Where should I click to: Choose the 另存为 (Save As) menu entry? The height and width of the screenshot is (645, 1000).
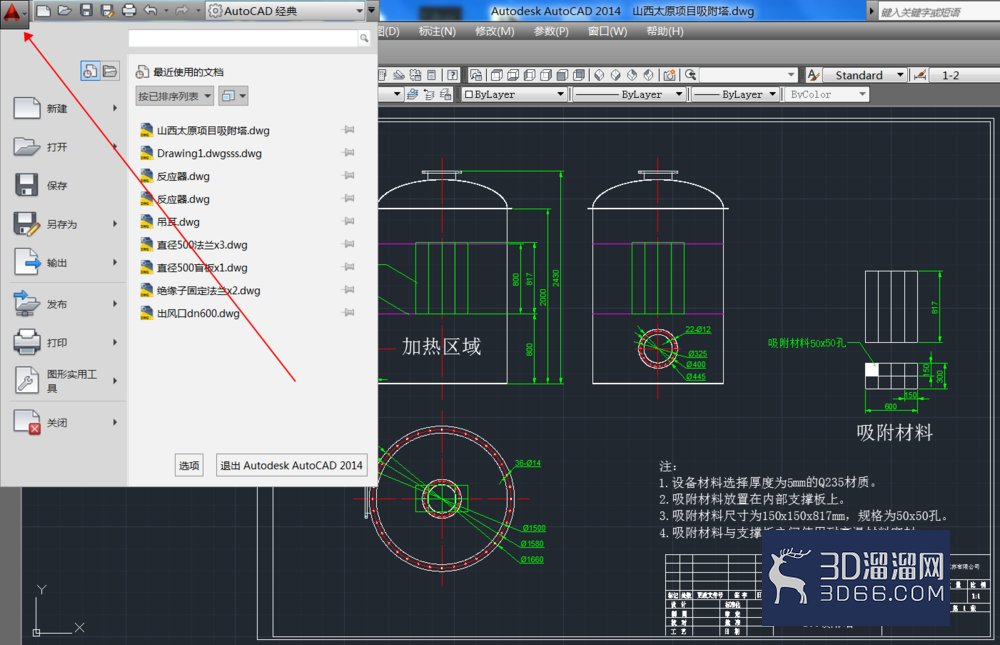click(64, 224)
